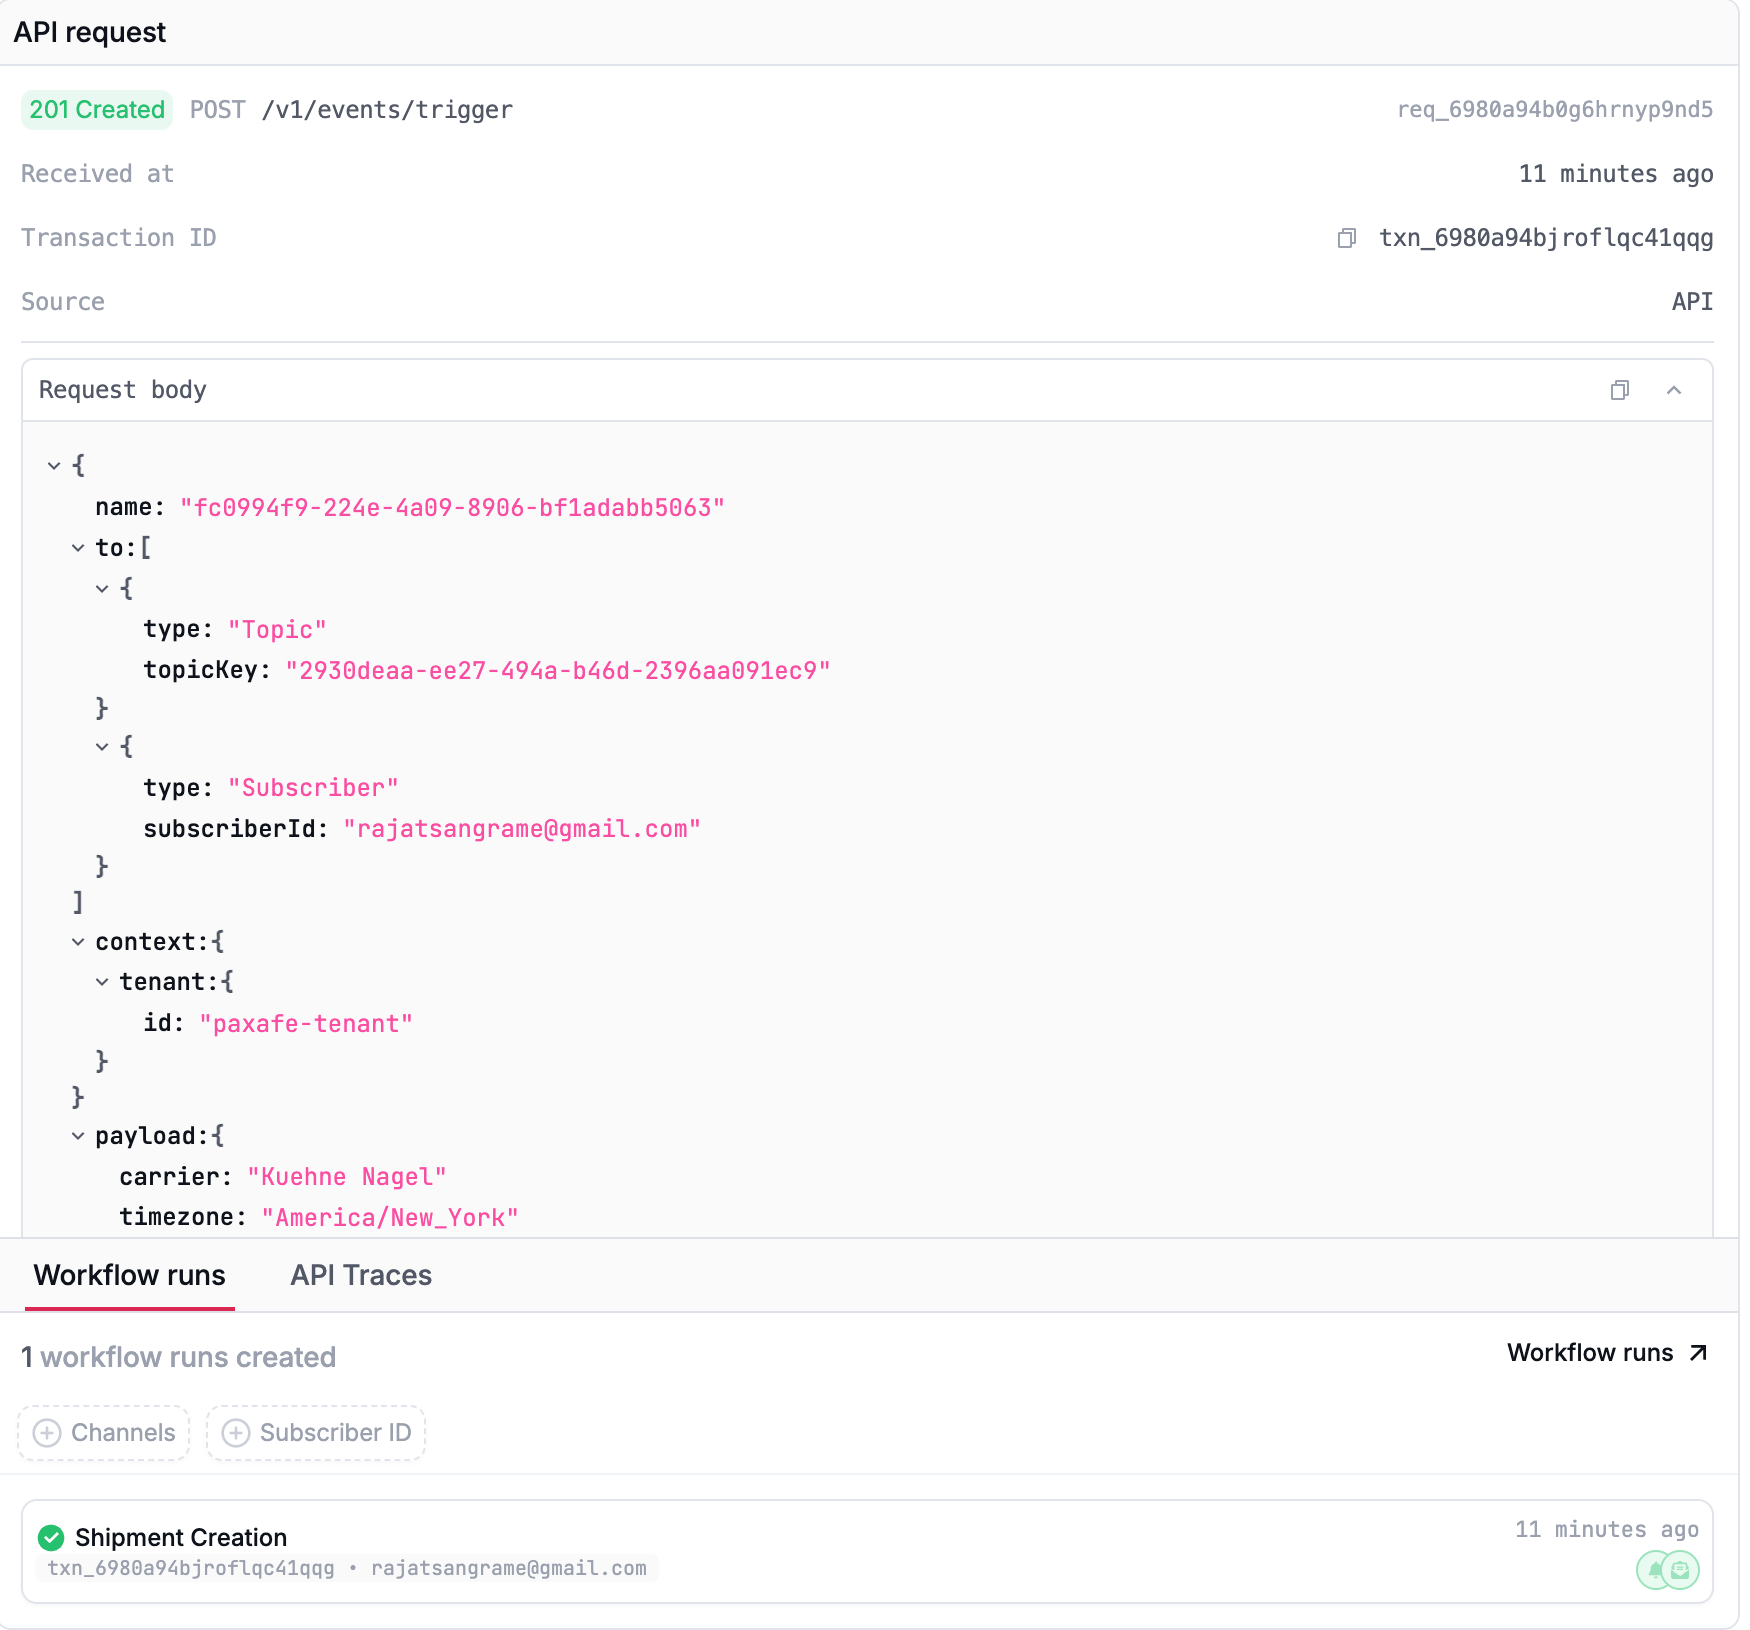Click the plus icon on Channels filter
The image size is (1750, 1630).
[47, 1433]
